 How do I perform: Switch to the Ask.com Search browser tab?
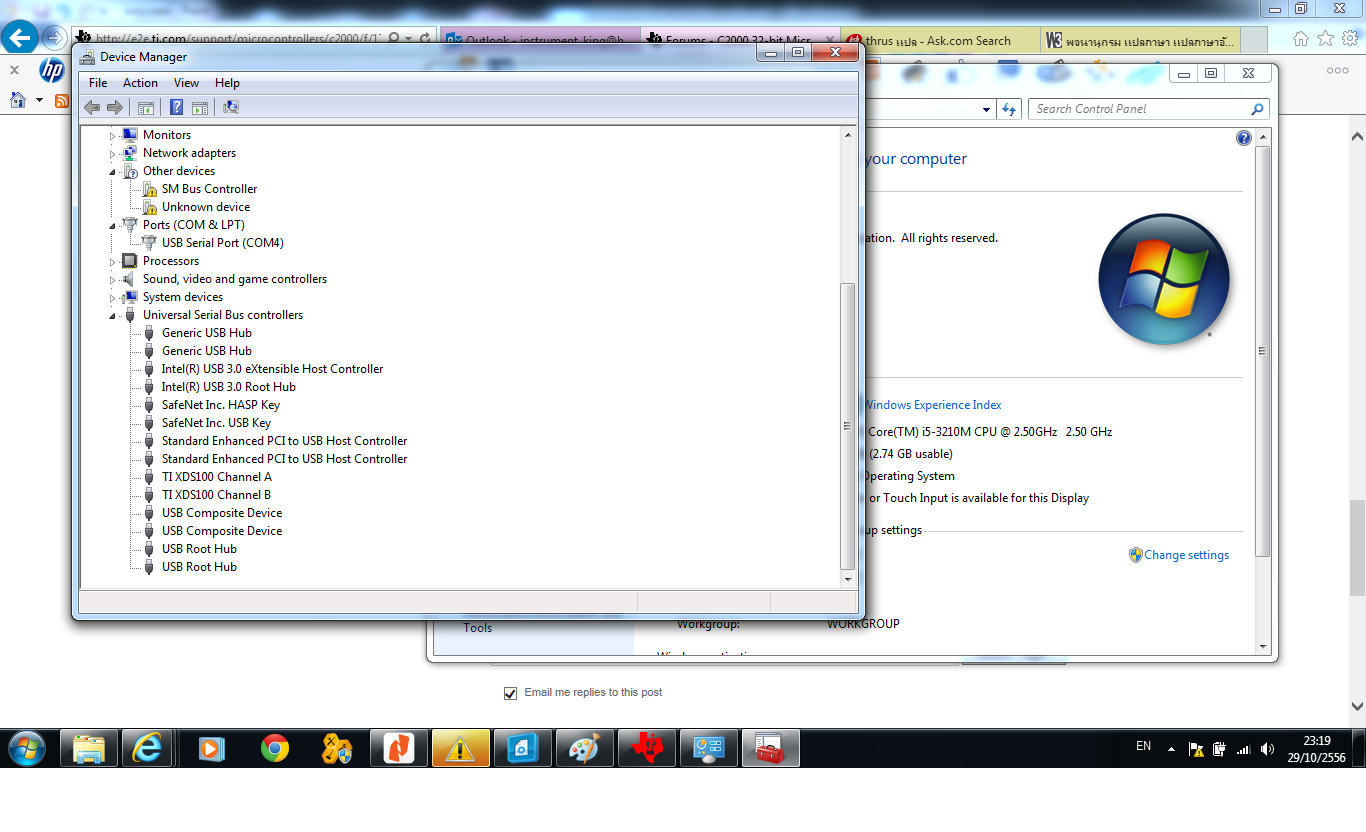coord(939,41)
